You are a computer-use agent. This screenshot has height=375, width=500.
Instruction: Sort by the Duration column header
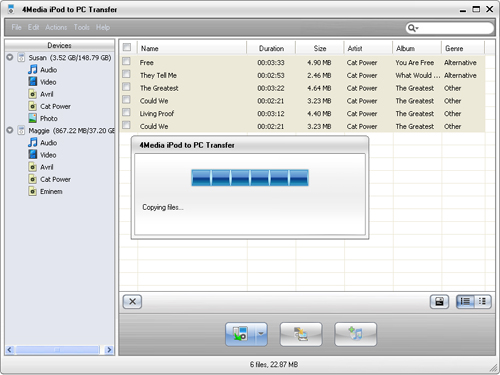[271, 48]
